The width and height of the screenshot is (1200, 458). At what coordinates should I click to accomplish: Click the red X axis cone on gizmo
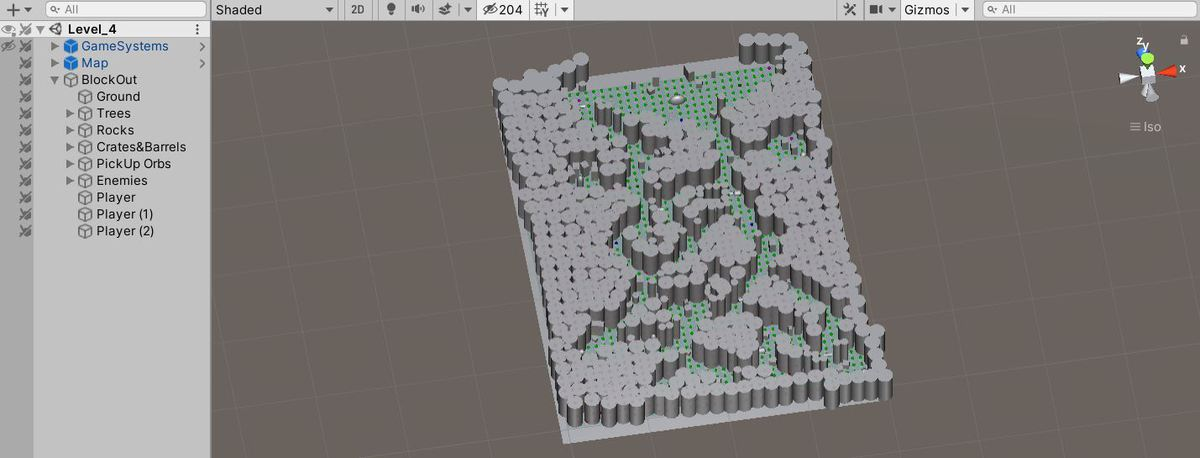(1167, 70)
